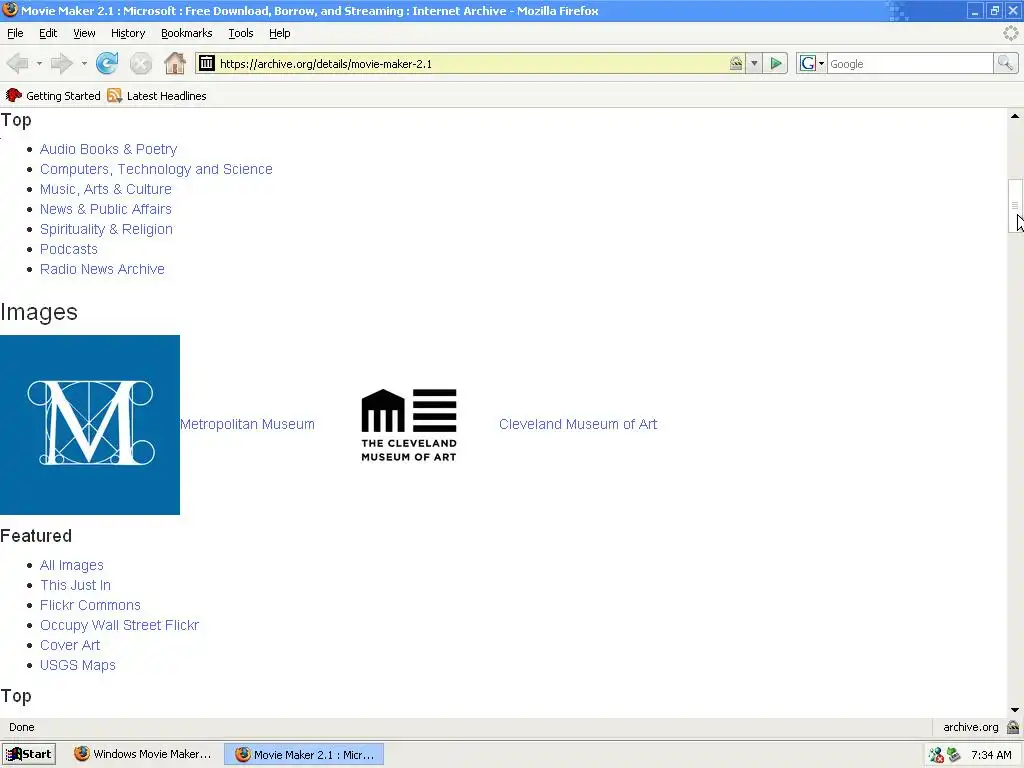1024x768 pixels.
Task: Open the Windows Start menu
Action: (29, 754)
